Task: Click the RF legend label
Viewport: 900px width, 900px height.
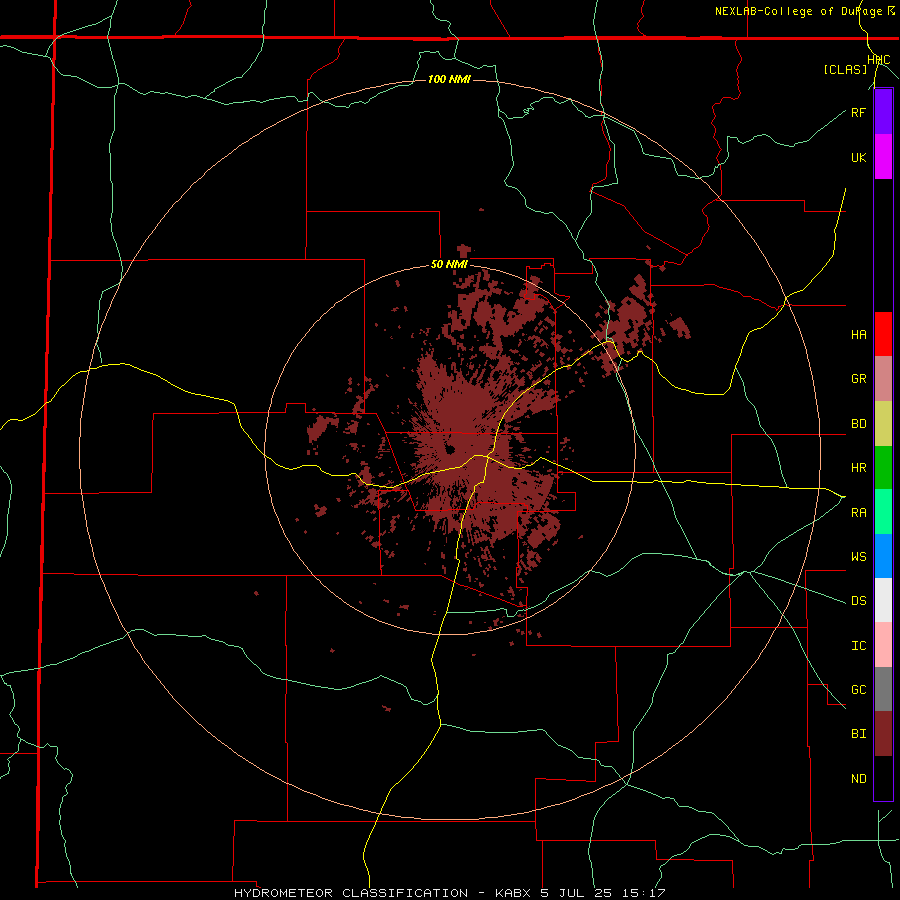Action: point(858,112)
